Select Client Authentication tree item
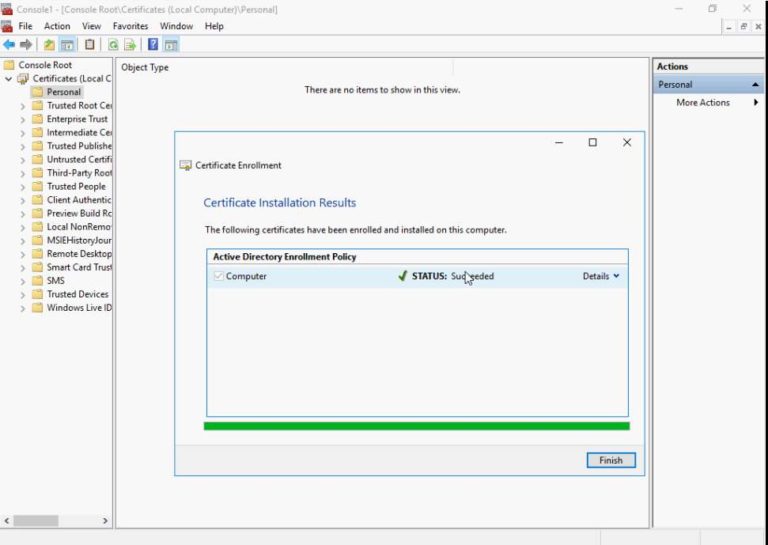768x545 pixels. 79,200
